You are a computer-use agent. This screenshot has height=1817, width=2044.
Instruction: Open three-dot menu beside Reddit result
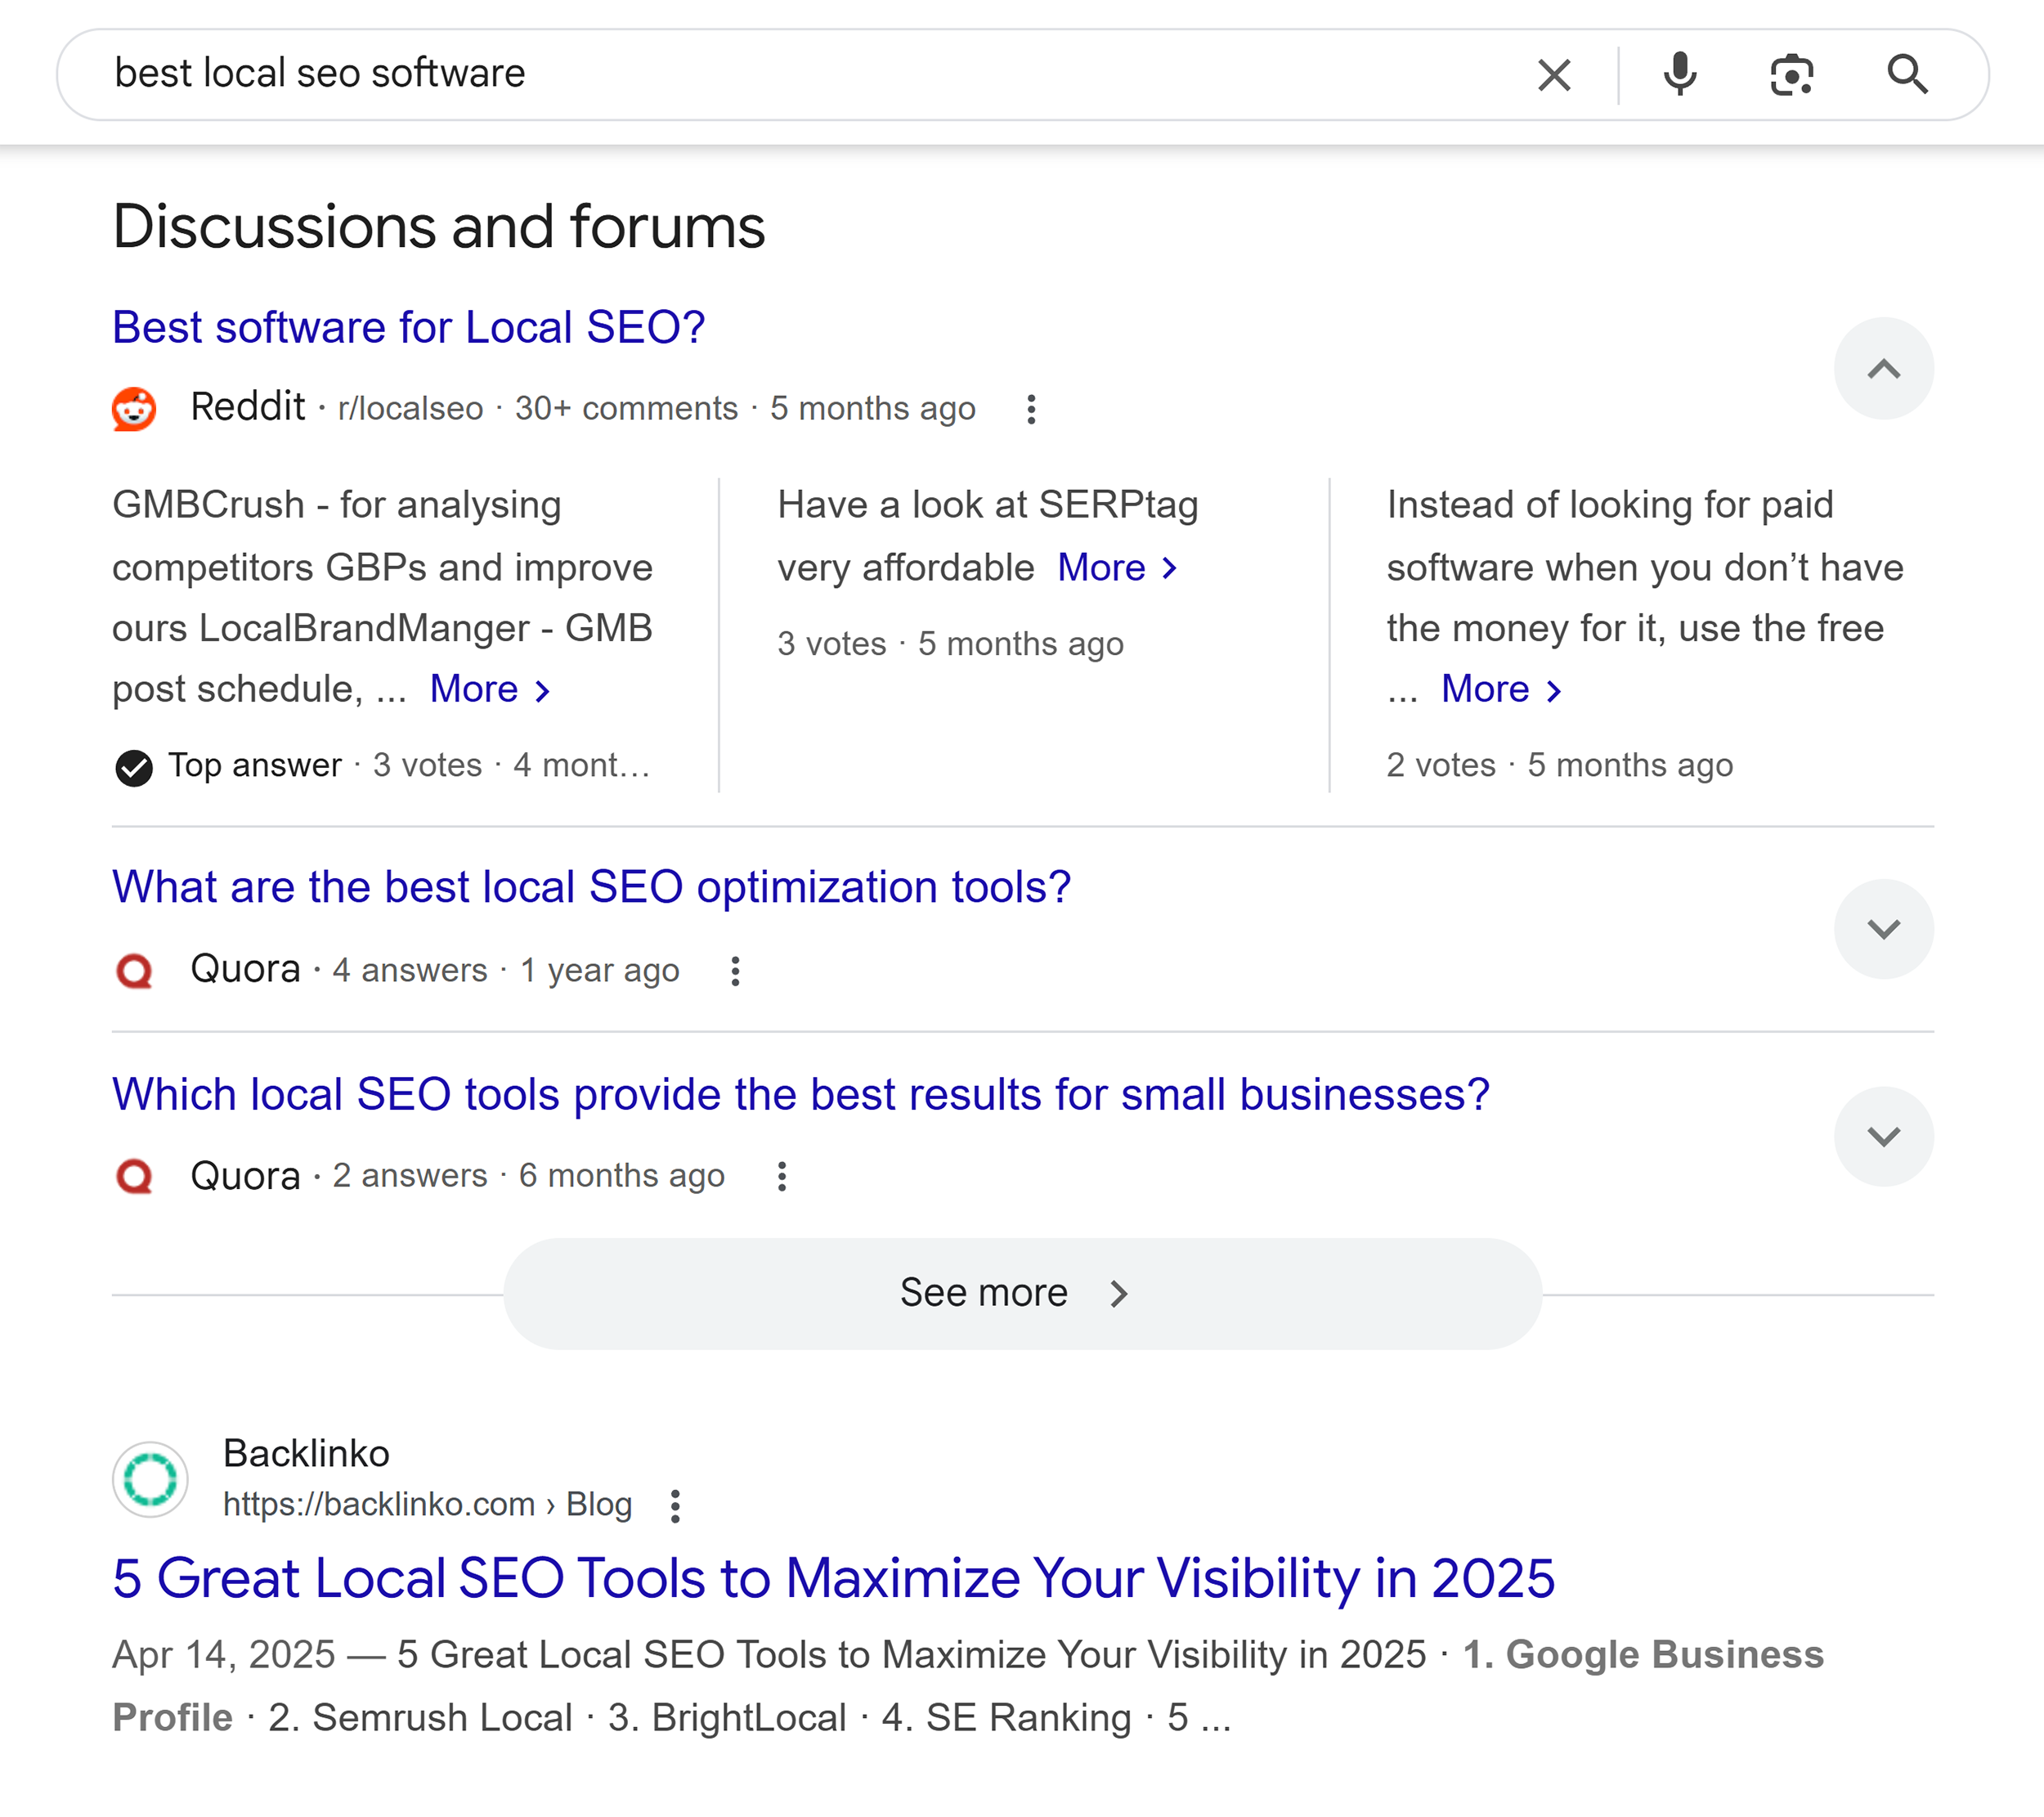point(1031,409)
